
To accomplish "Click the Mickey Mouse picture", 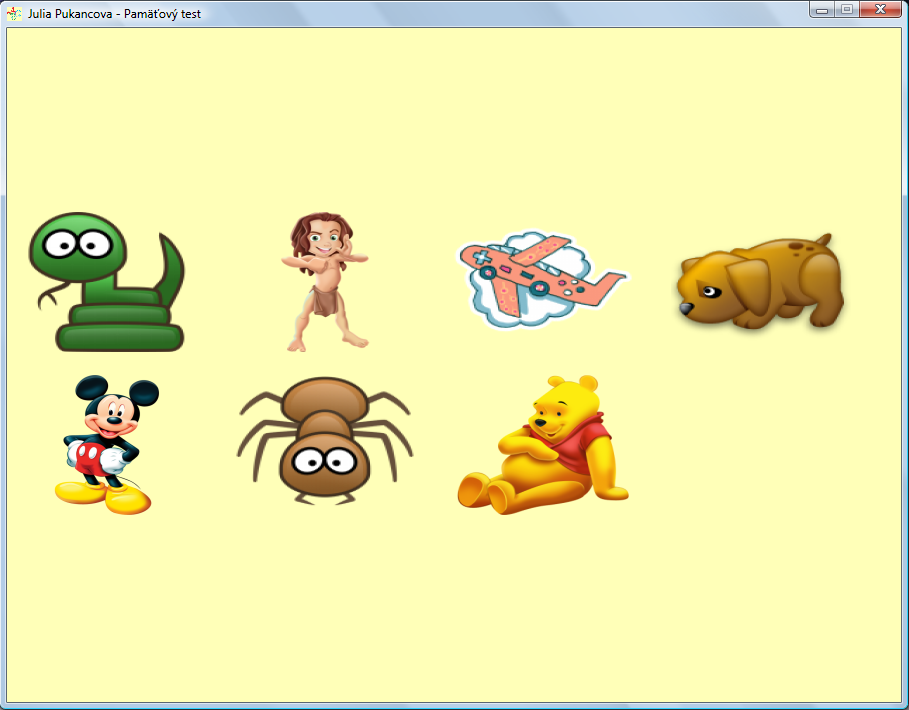I will click(x=105, y=444).
